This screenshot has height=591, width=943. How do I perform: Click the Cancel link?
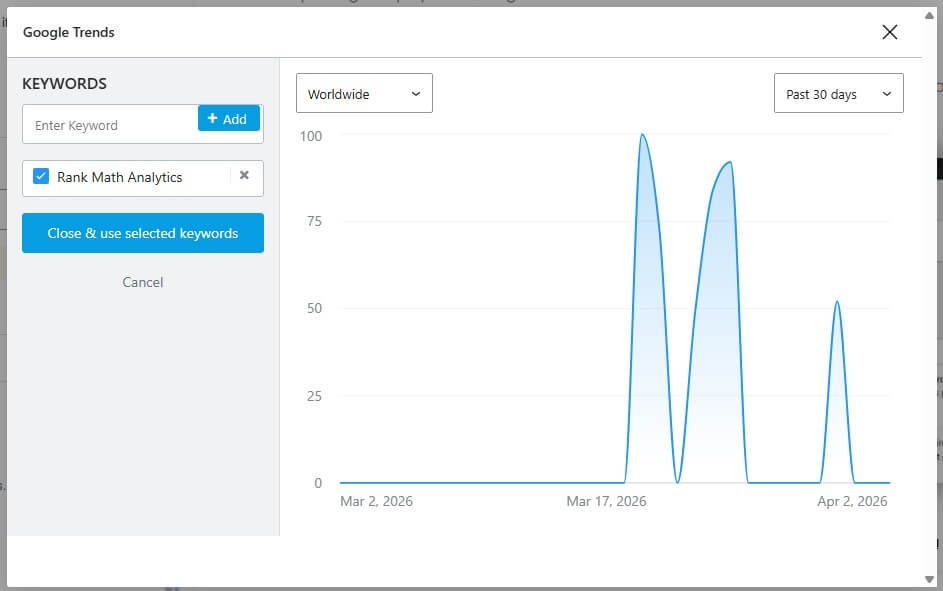click(x=142, y=282)
